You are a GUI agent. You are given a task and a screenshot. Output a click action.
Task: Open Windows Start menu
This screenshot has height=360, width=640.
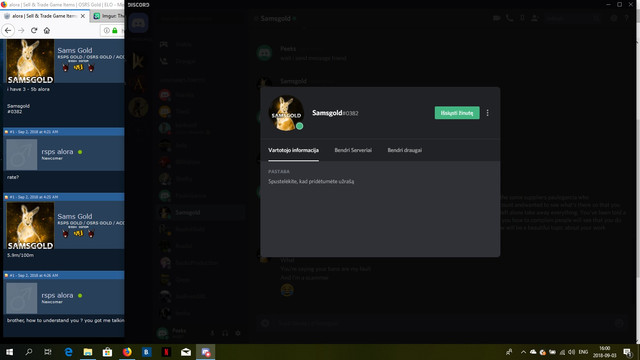(9, 352)
